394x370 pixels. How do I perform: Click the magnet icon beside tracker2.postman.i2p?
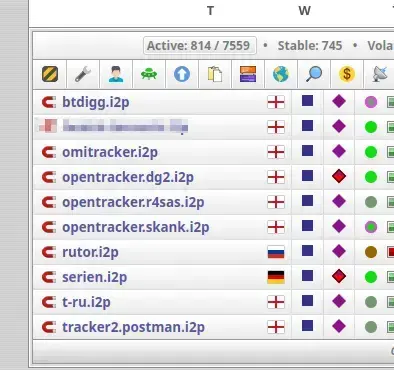click(49, 327)
